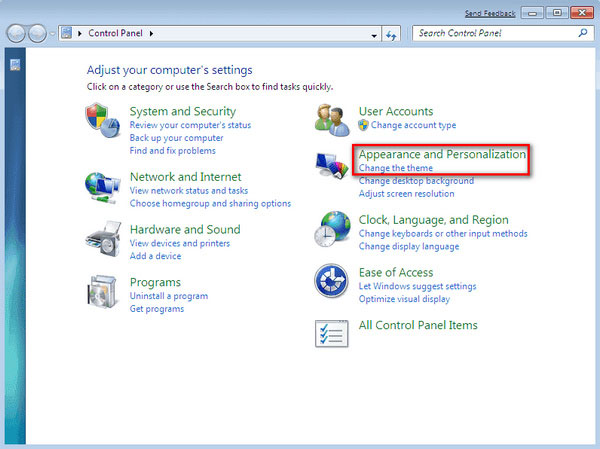Click Change display language link

pos(409,247)
